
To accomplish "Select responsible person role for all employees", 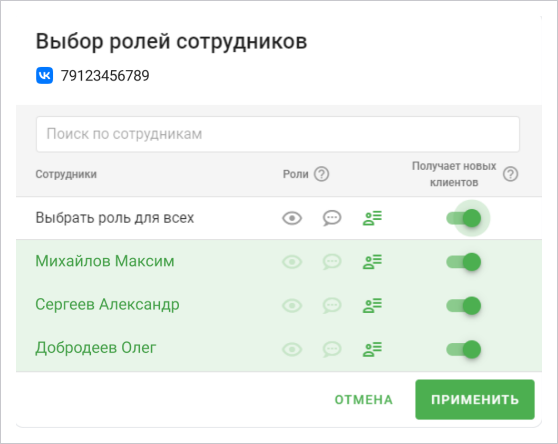I will (x=372, y=218).
